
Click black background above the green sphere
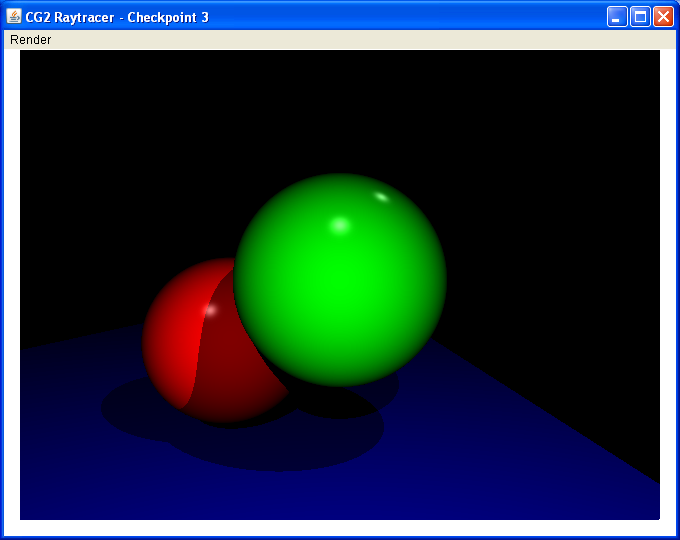pos(340,110)
